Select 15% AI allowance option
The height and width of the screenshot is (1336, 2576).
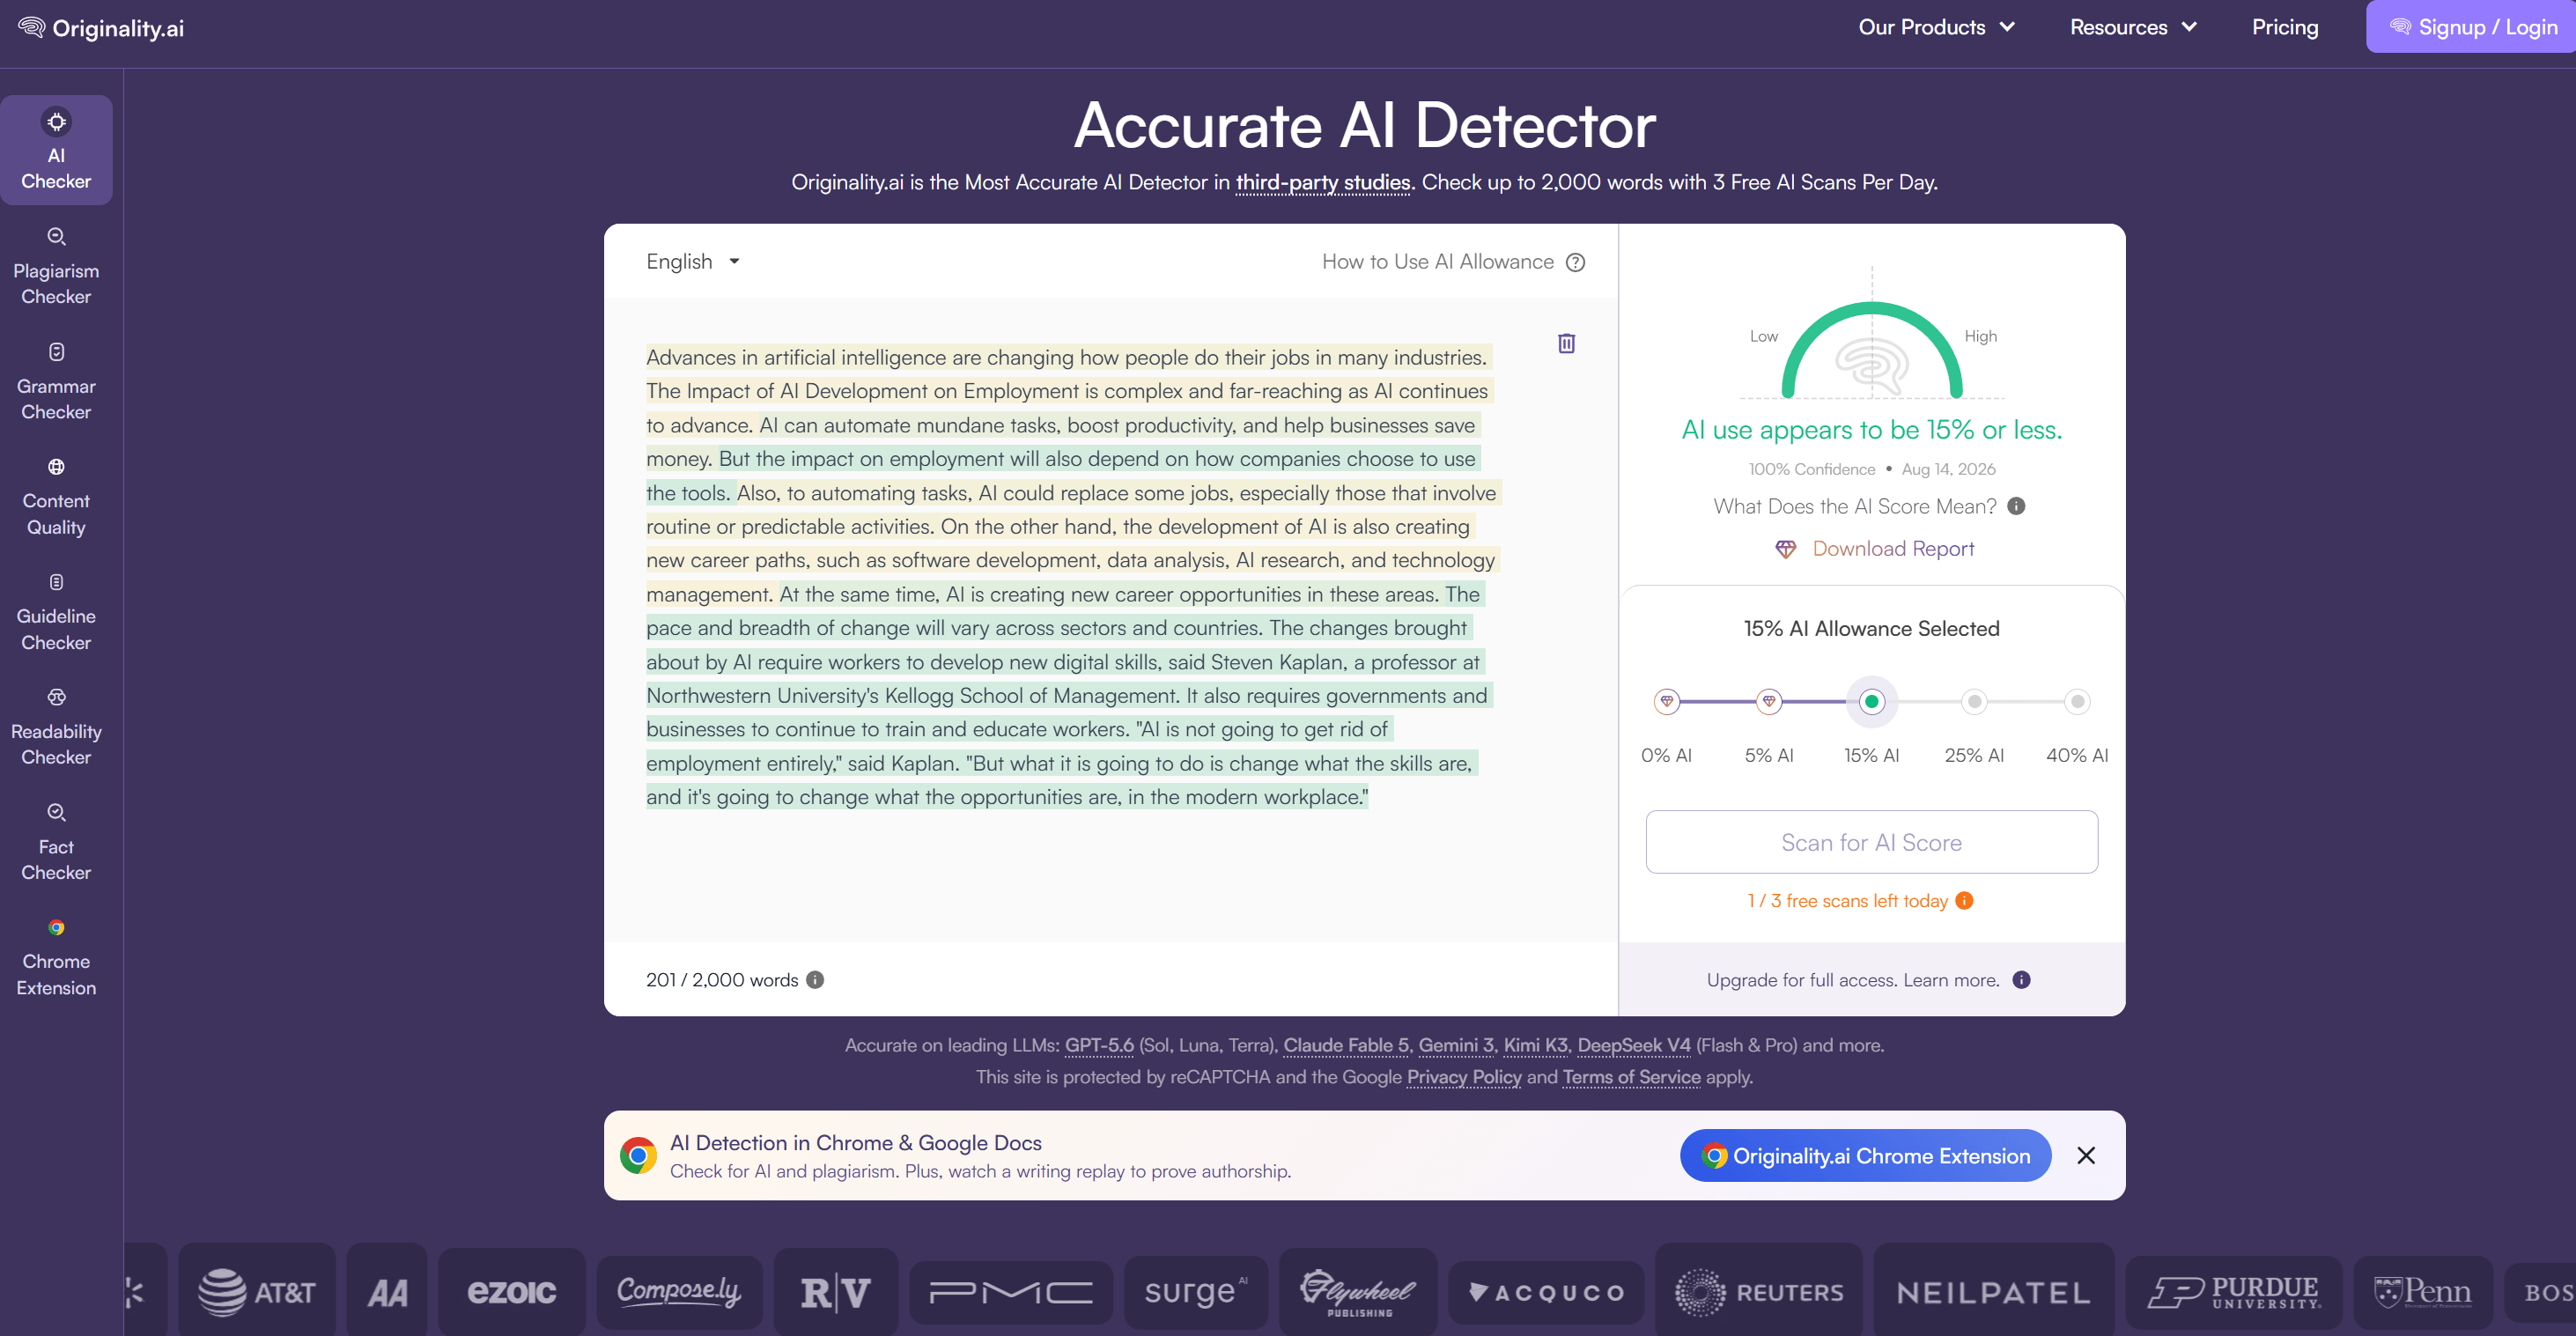pos(1871,701)
